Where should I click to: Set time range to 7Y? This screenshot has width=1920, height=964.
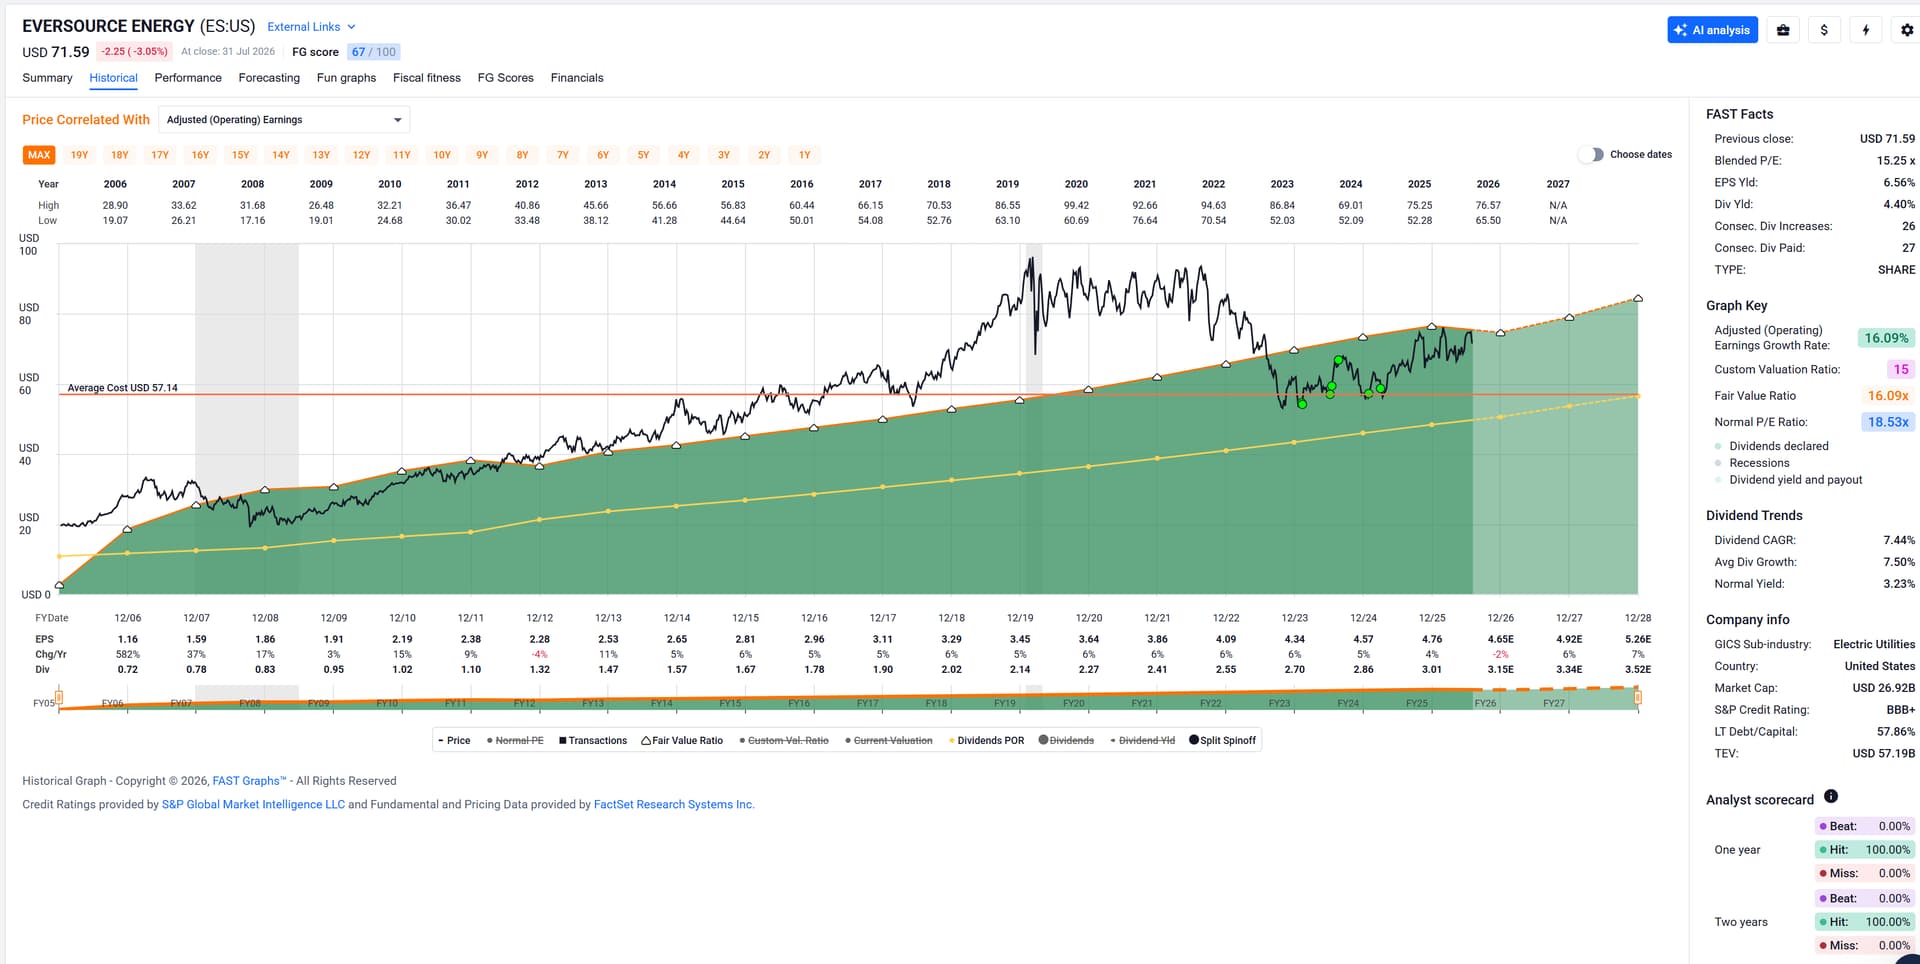point(563,155)
